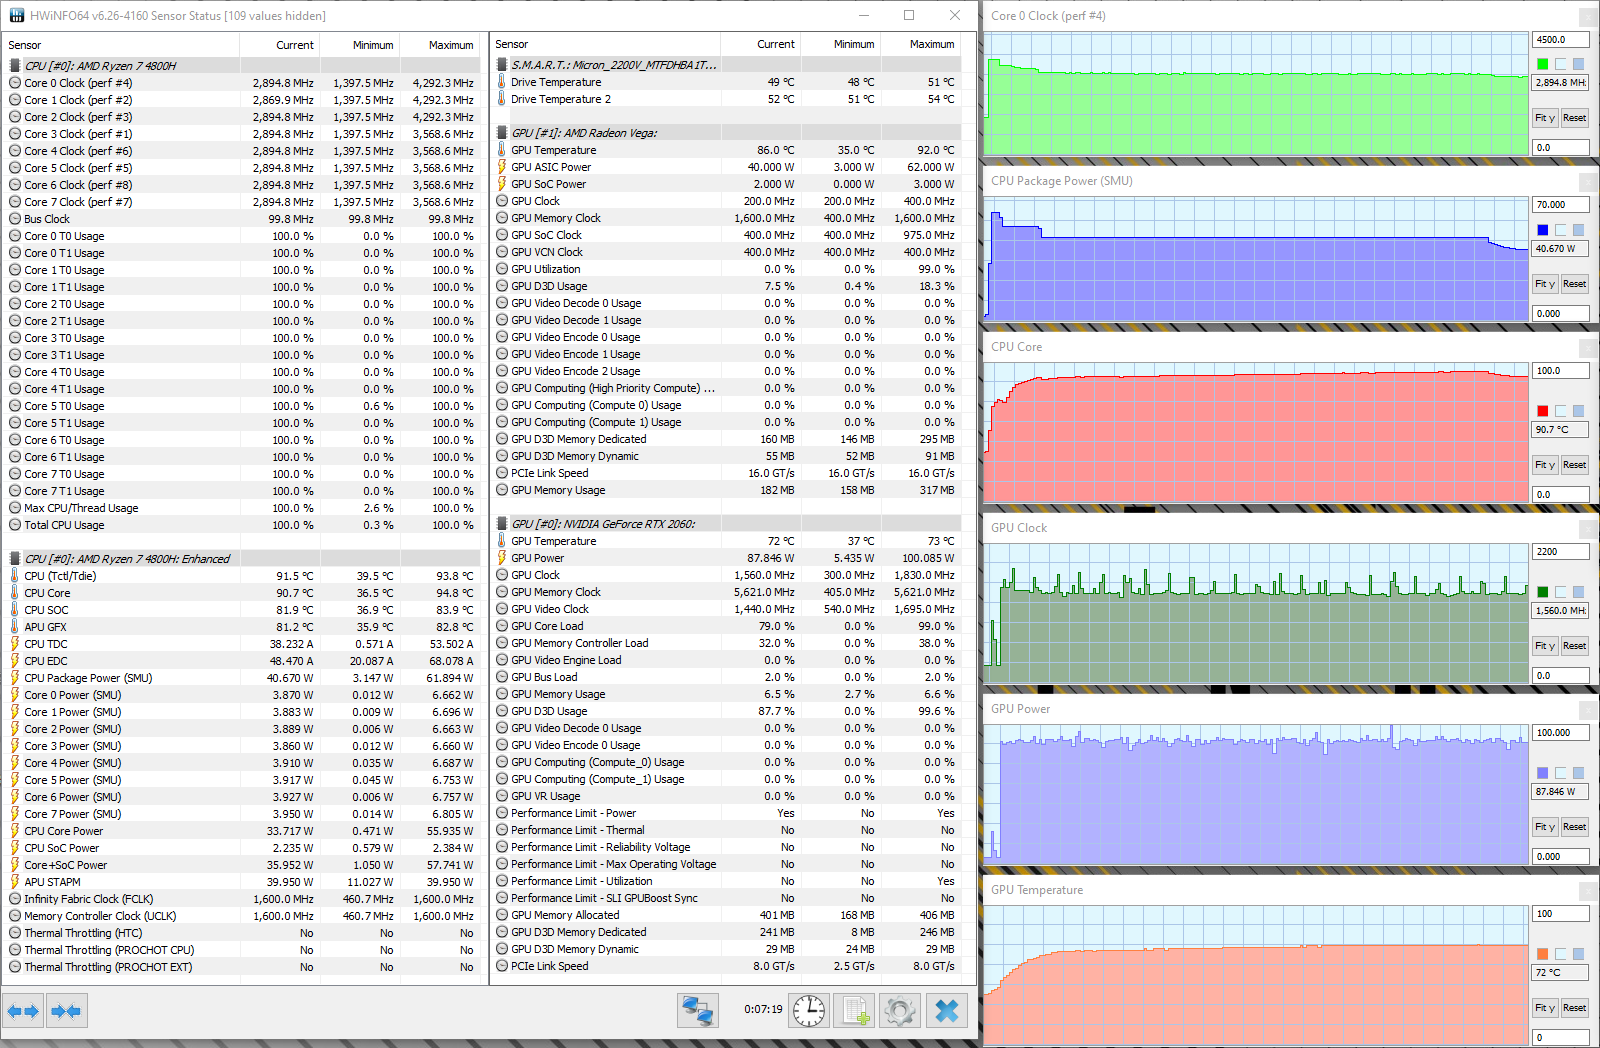Image resolution: width=1600 pixels, height=1048 pixels.
Task: Click the steel-blue grid swatch in CPU Core graph
Action: pos(1578,411)
